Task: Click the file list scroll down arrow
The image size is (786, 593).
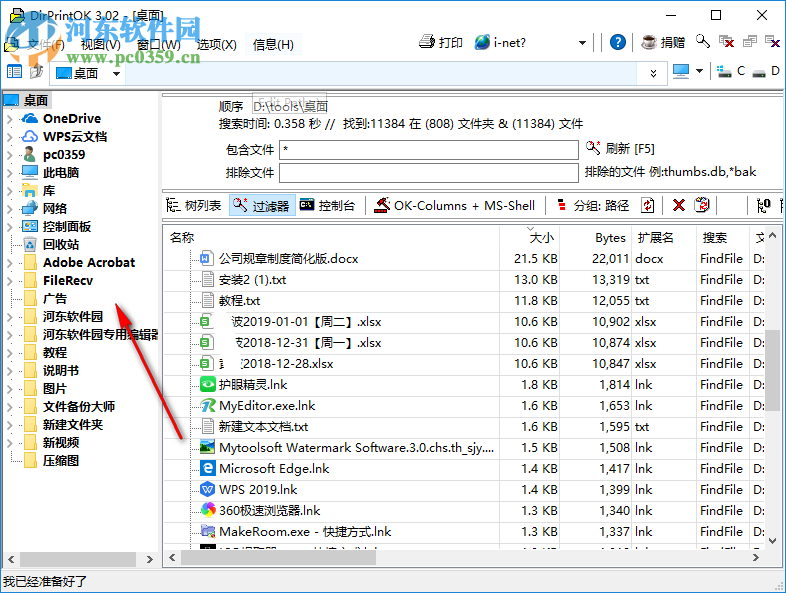Action: (772, 541)
